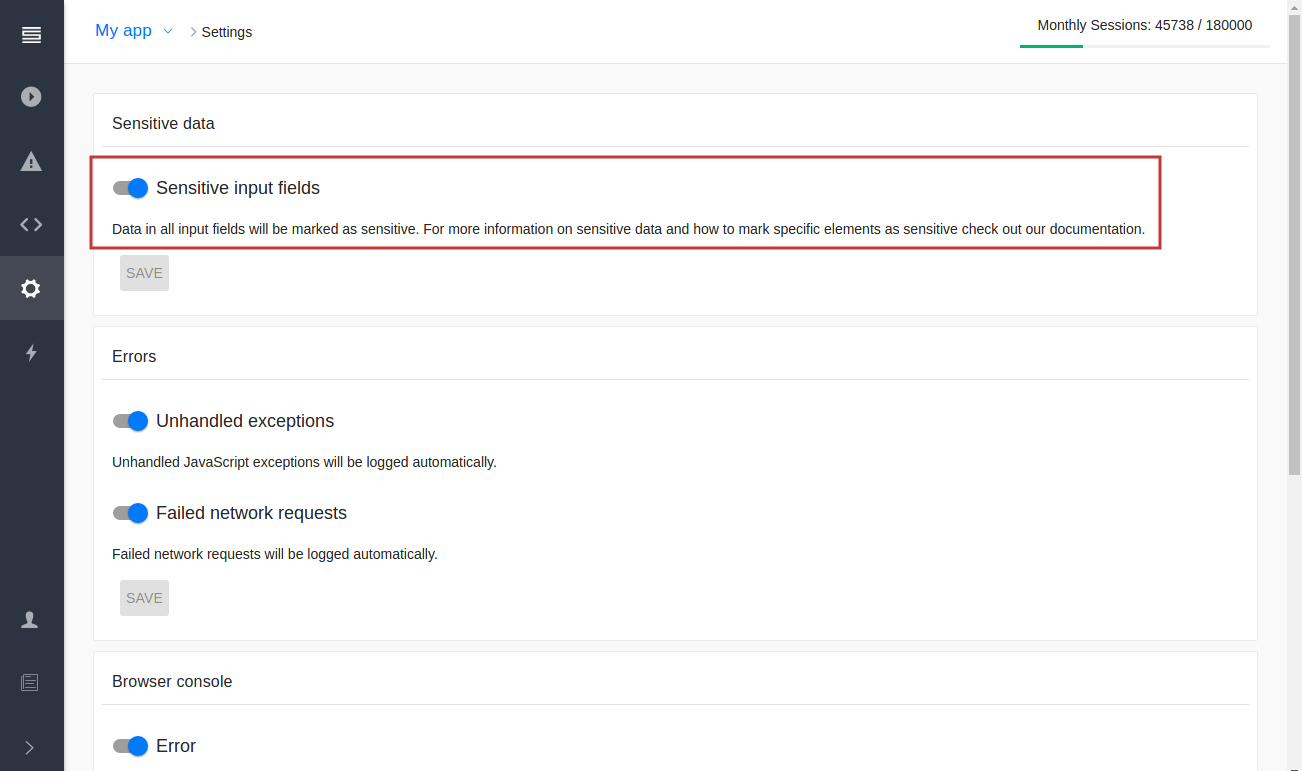Open the user profile sidebar icon

pos(30,620)
